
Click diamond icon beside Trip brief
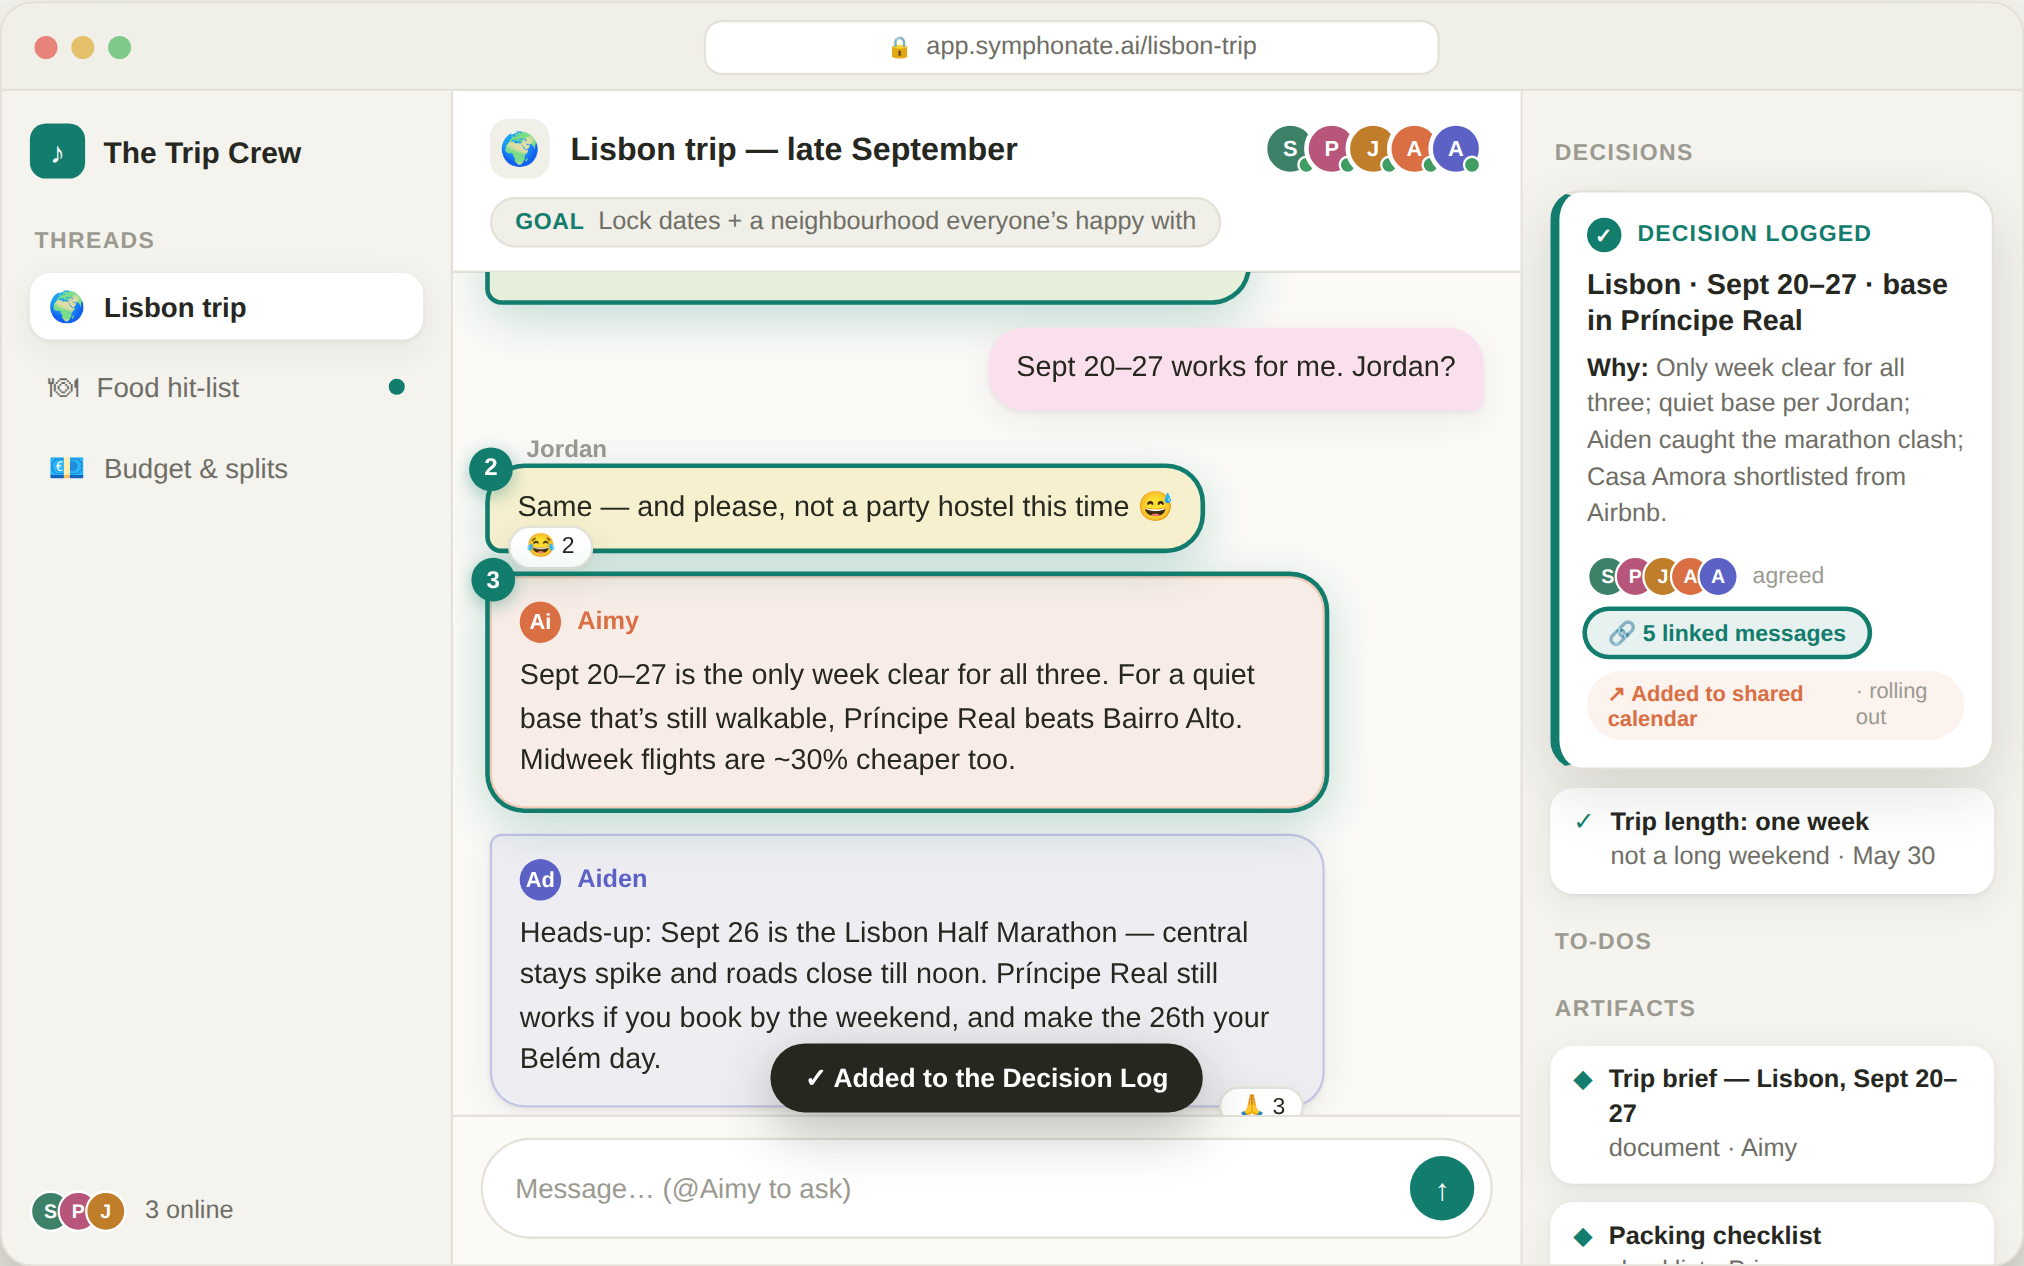click(1583, 1080)
